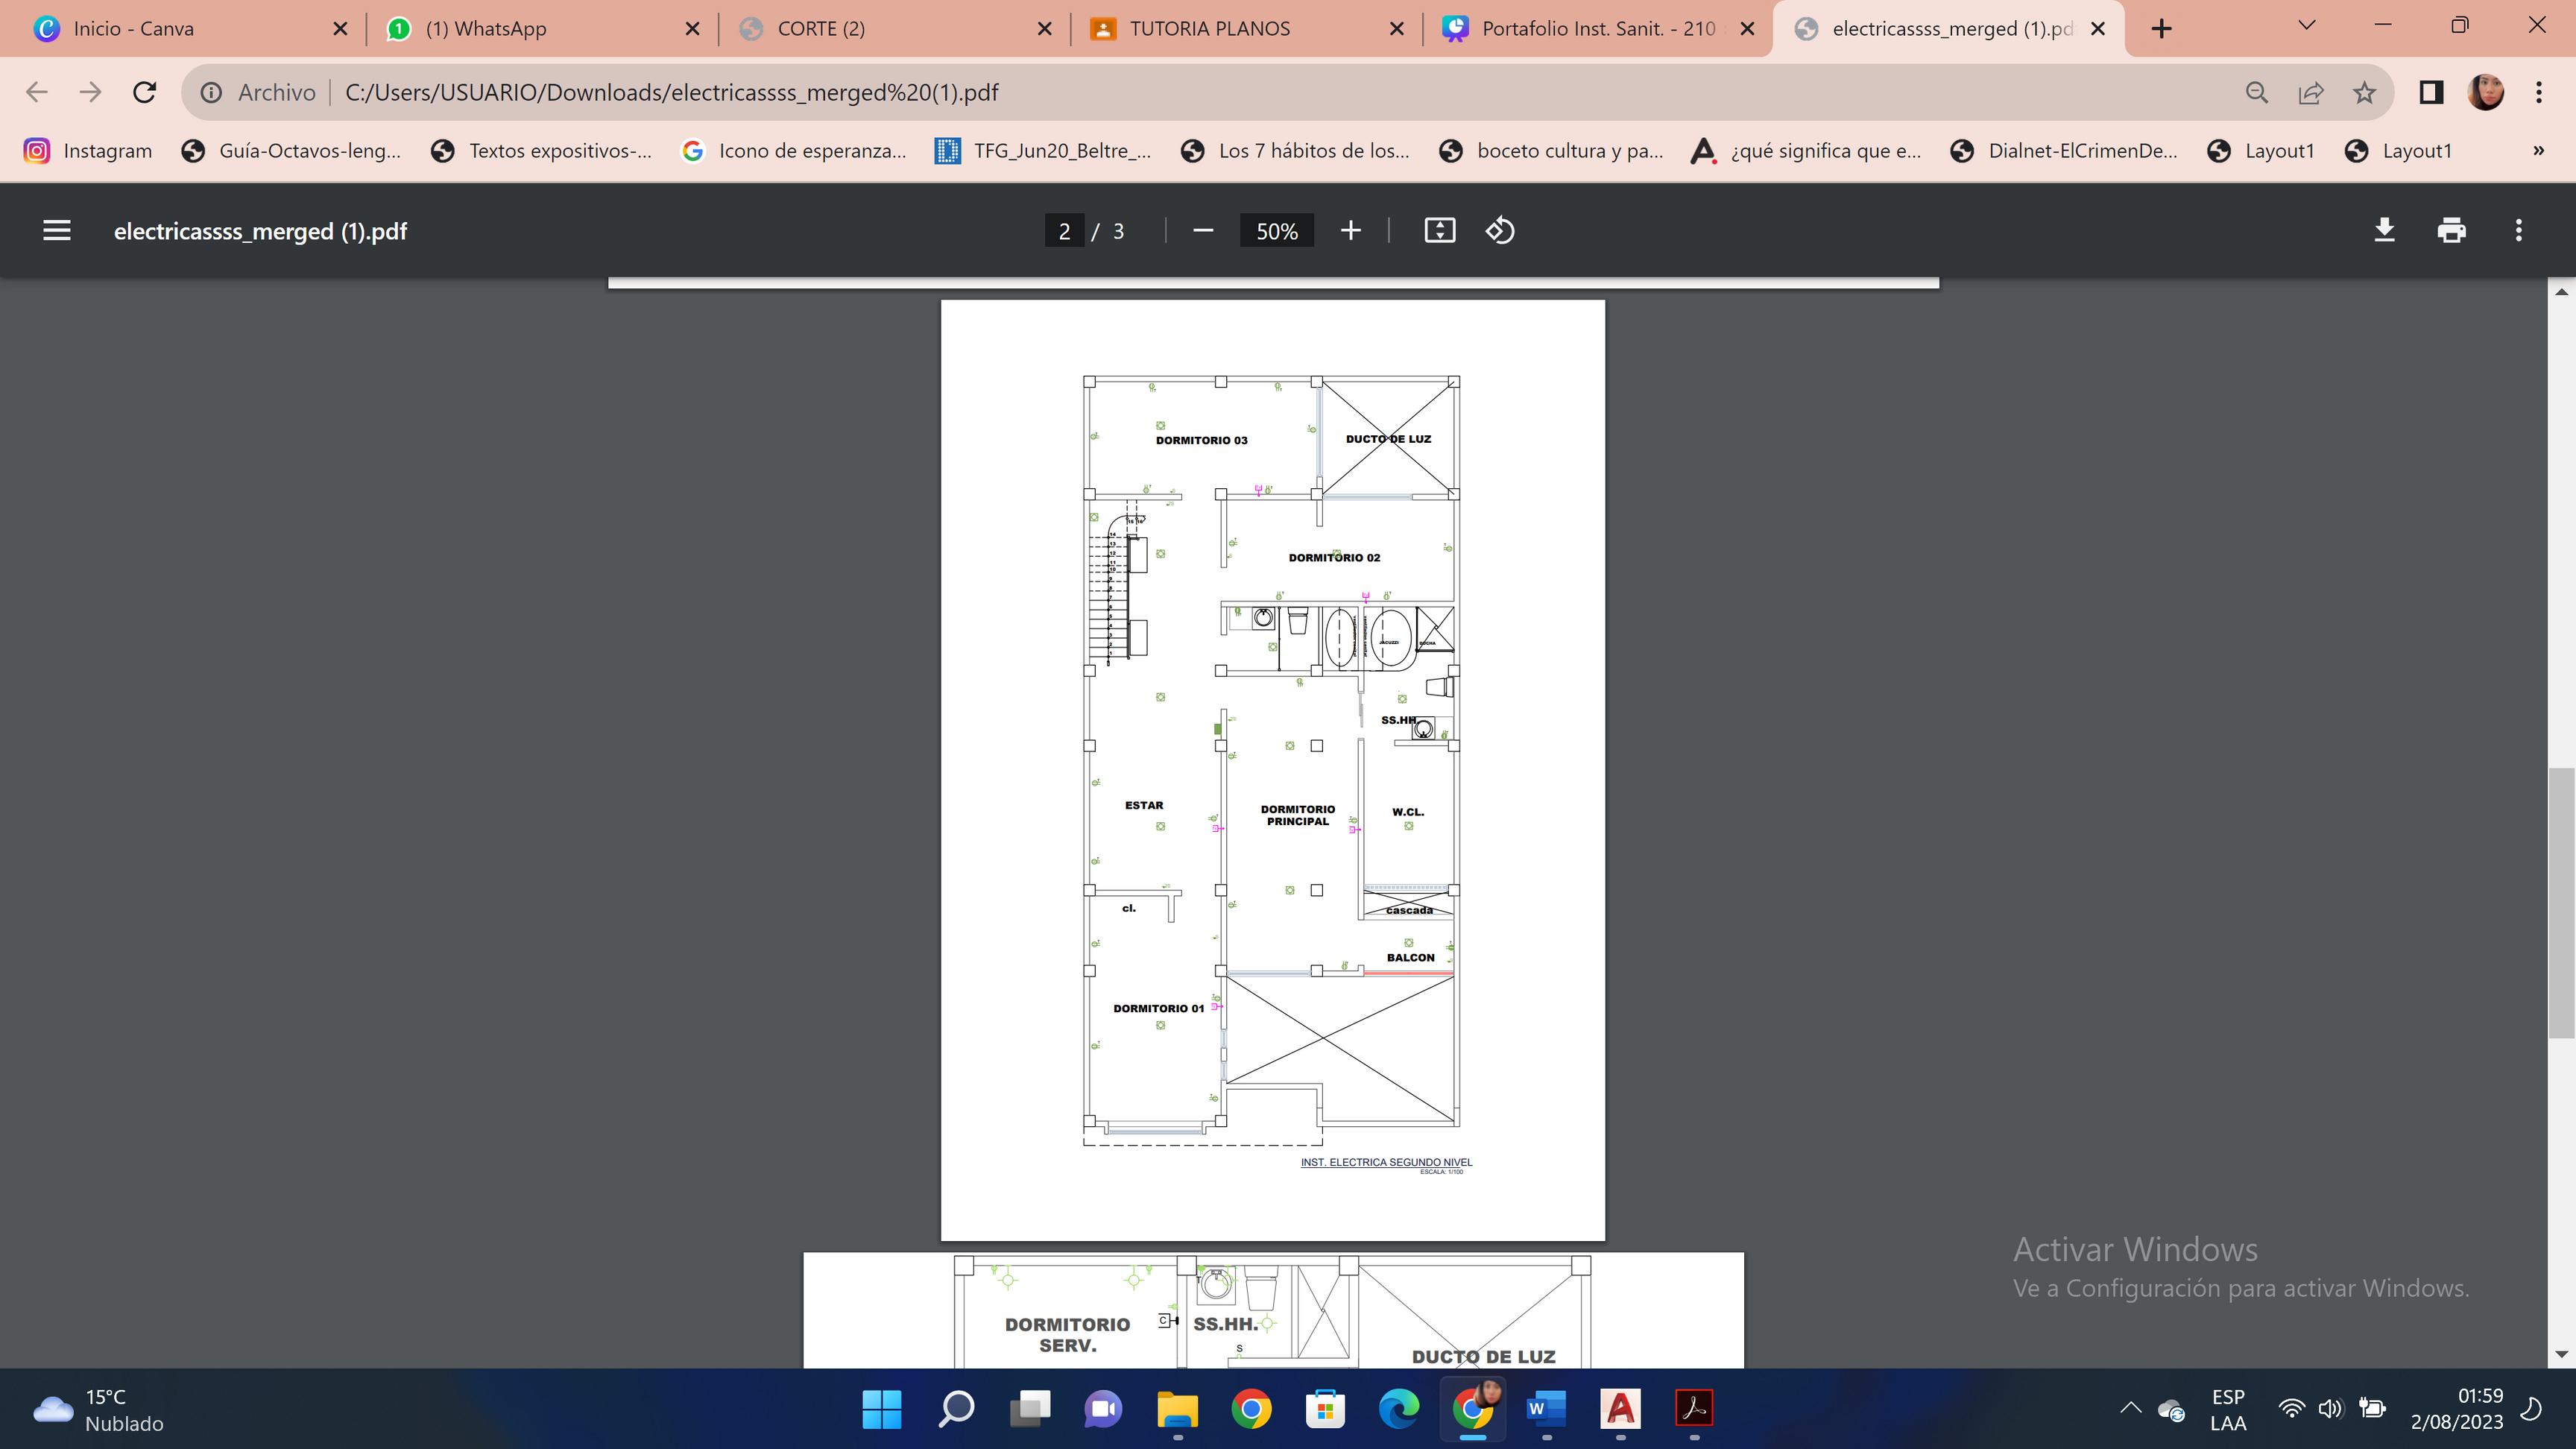The width and height of the screenshot is (2576, 1449).
Task: Open PDF viewer more actions menu
Action: pyautogui.click(x=2518, y=231)
